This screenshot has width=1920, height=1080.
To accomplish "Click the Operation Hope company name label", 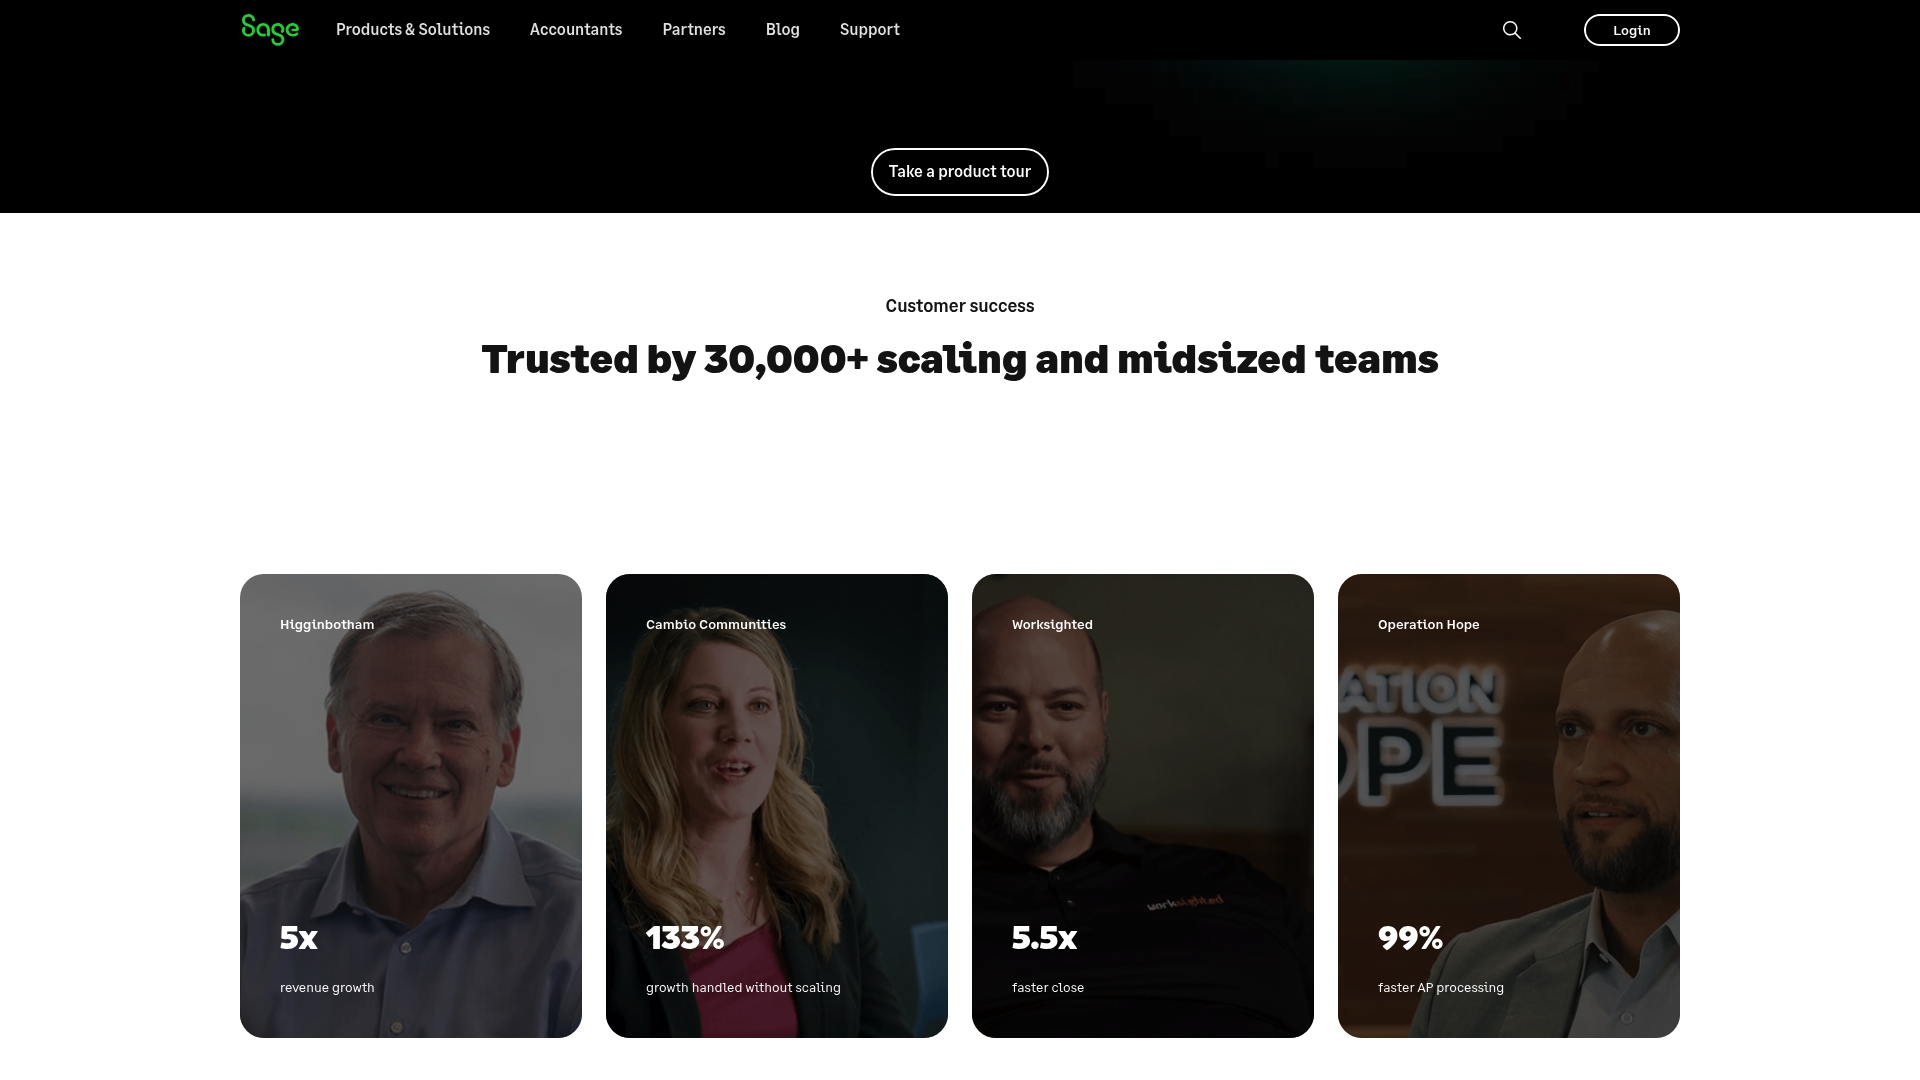I will pos(1428,625).
